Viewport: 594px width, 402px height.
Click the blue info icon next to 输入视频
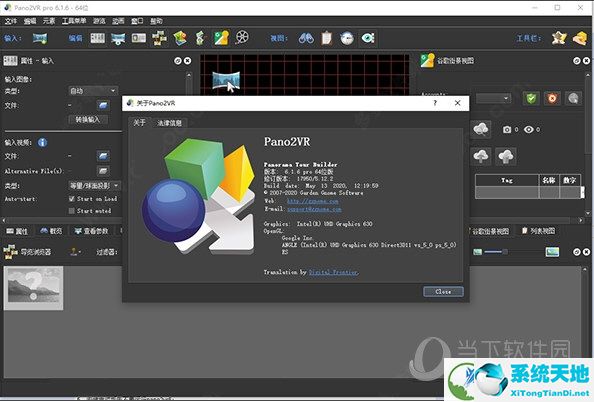[42, 142]
